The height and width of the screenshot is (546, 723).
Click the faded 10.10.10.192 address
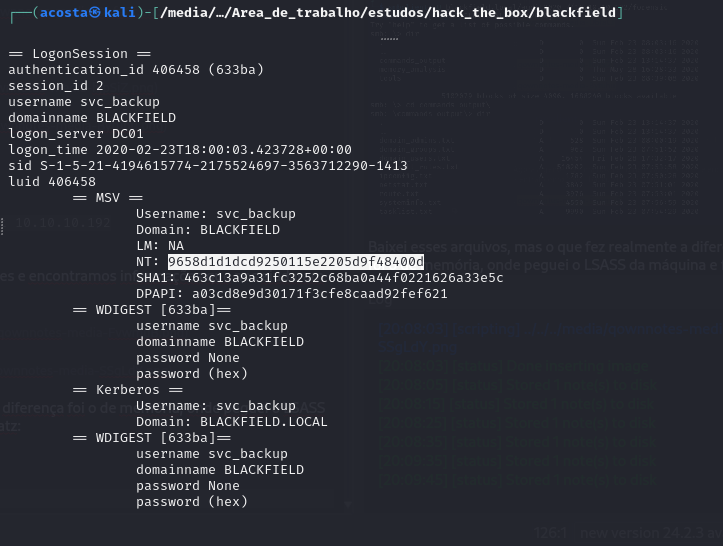pos(63,223)
